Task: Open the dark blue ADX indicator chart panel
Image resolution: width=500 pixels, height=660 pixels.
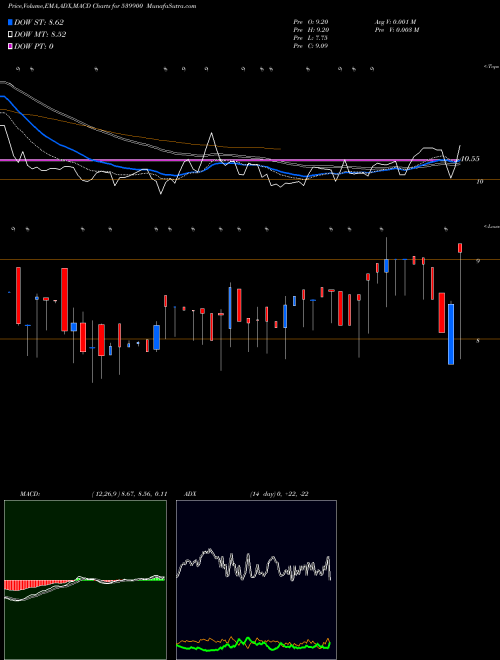Action: click(256, 580)
